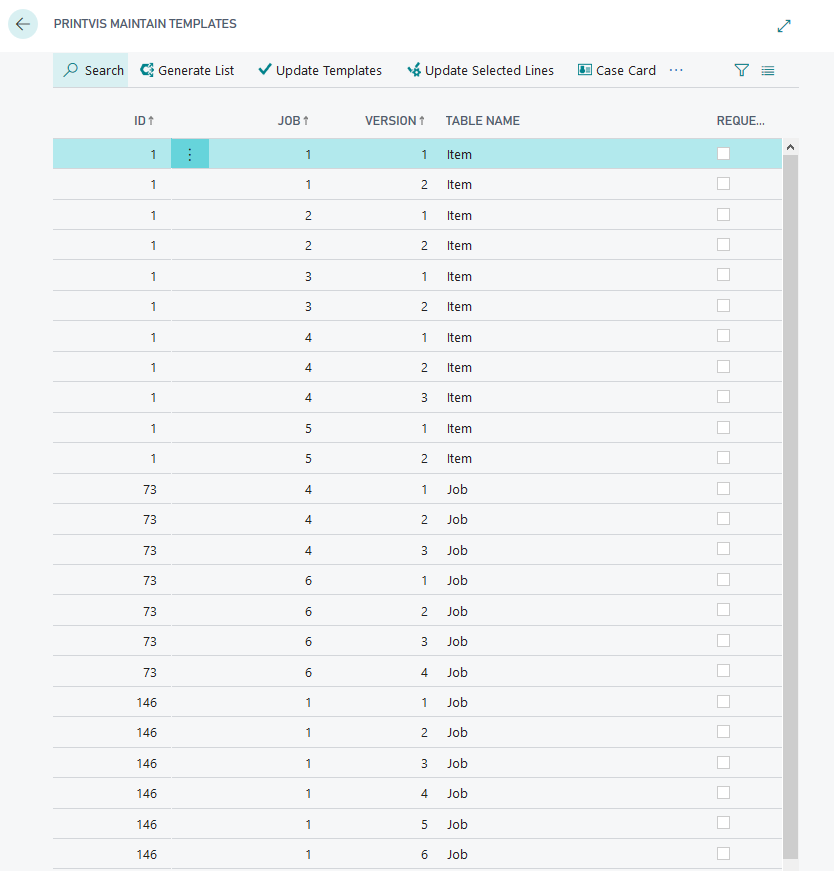This screenshot has height=871, width=834.
Task: Tick checkbox for ID 73 Job 4 Version 1
Action: (723, 489)
